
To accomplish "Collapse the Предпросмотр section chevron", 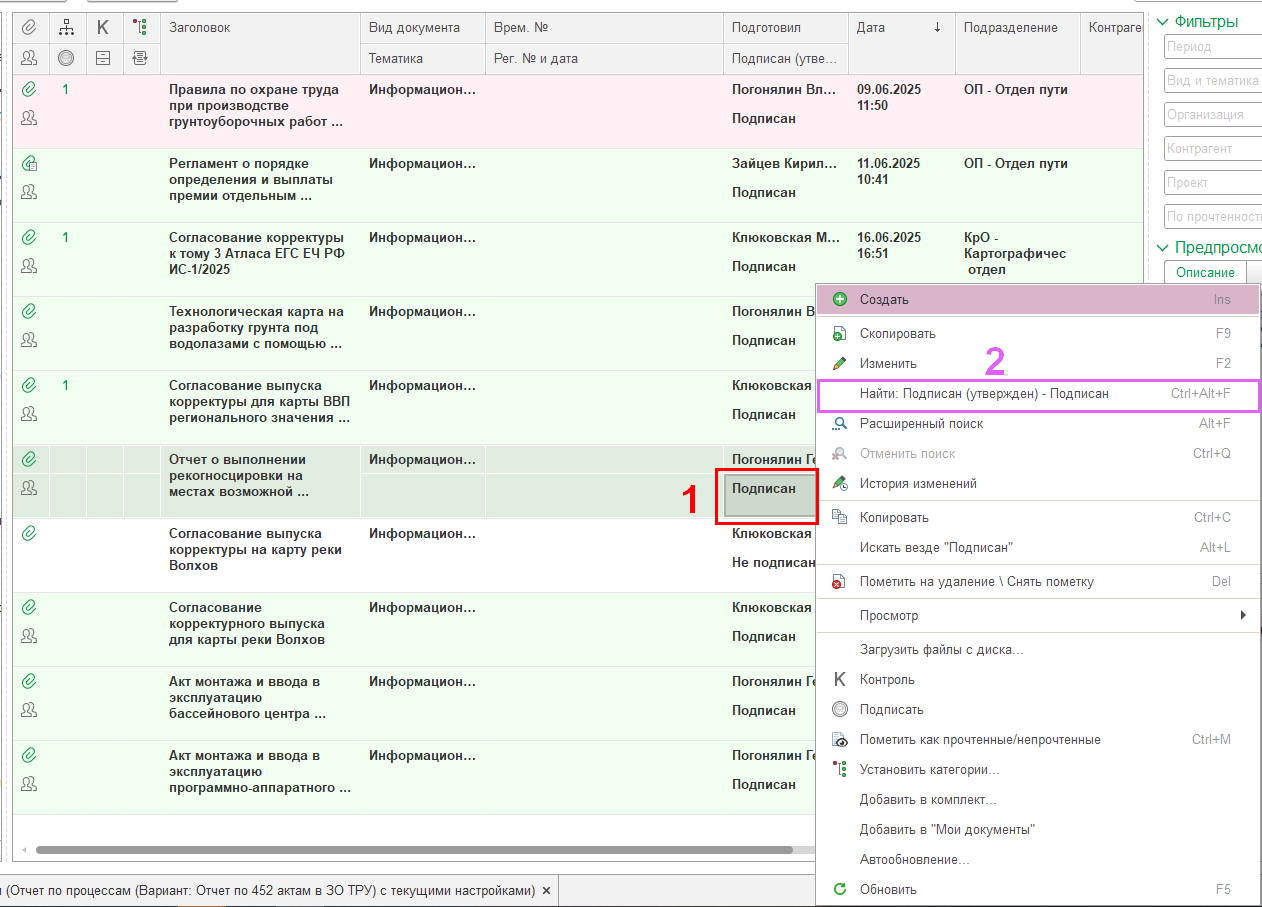I will [1162, 248].
